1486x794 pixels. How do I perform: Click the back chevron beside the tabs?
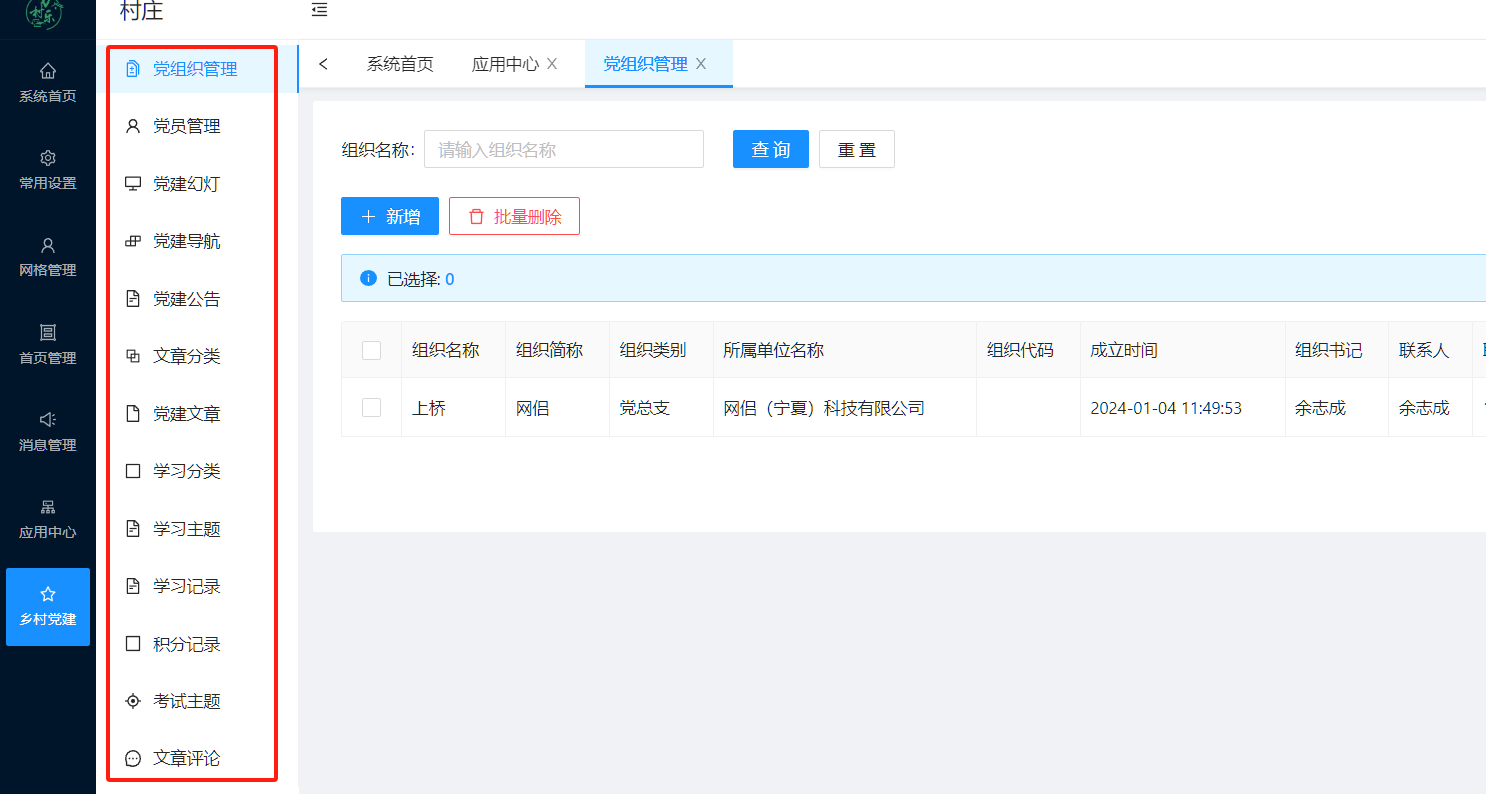323,63
